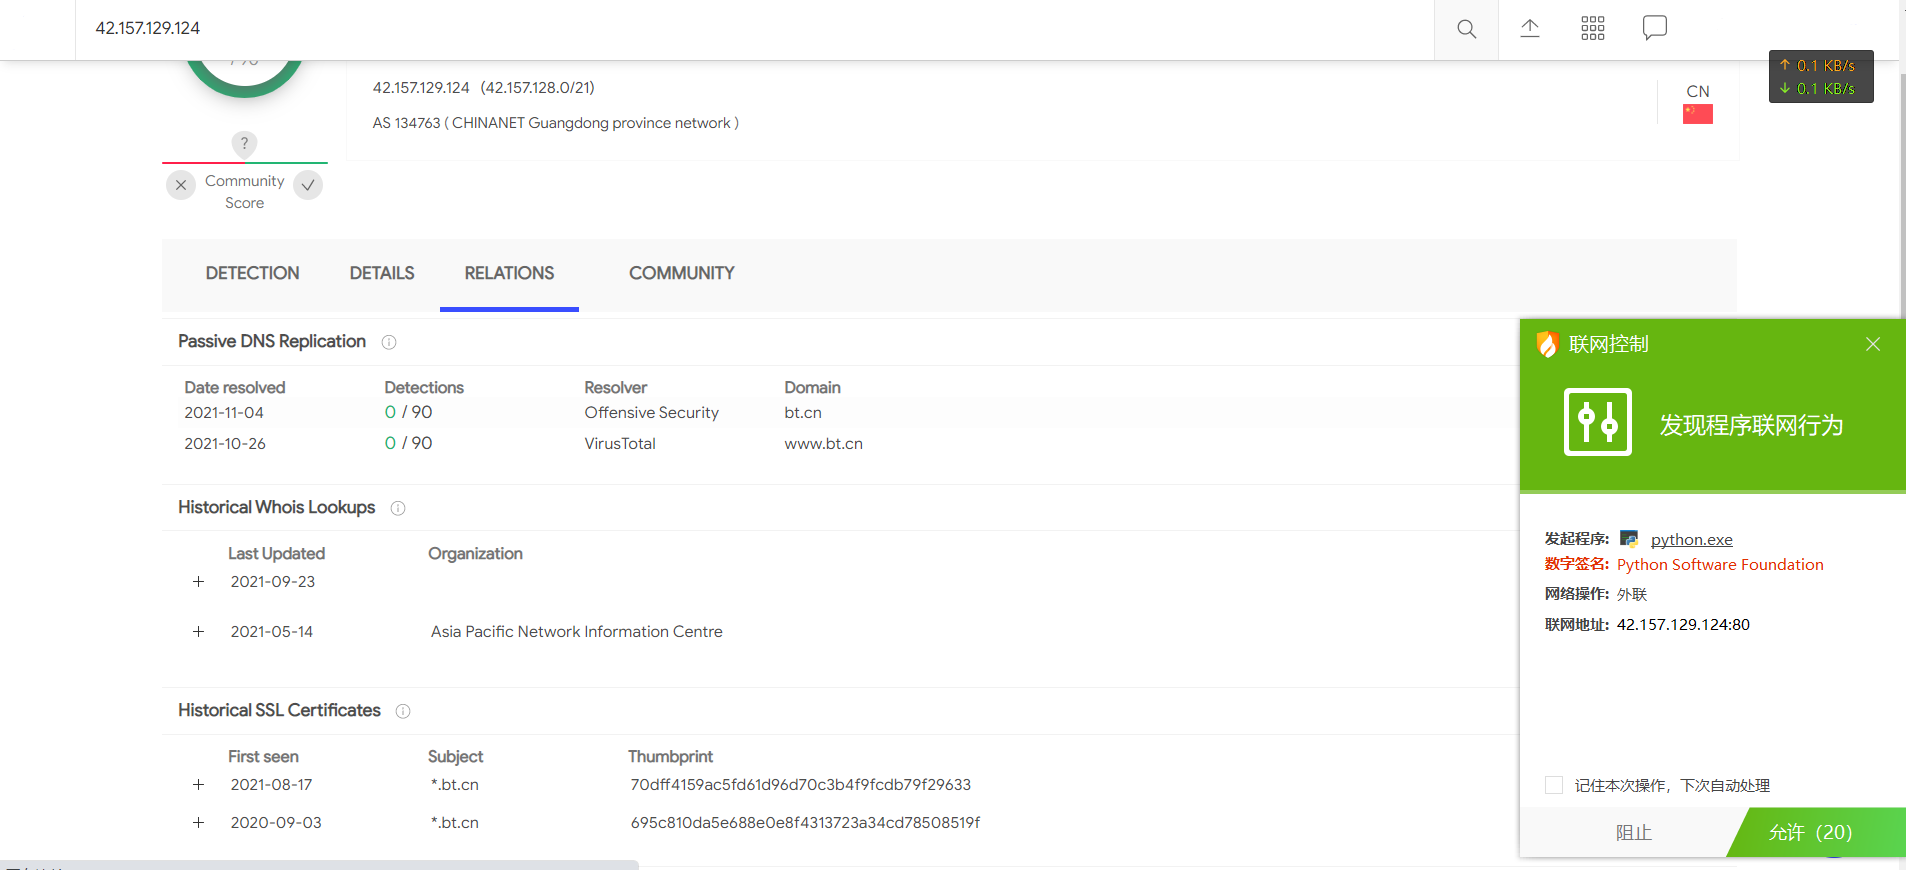
Task: Open the python.exe link
Action: click(x=1691, y=540)
